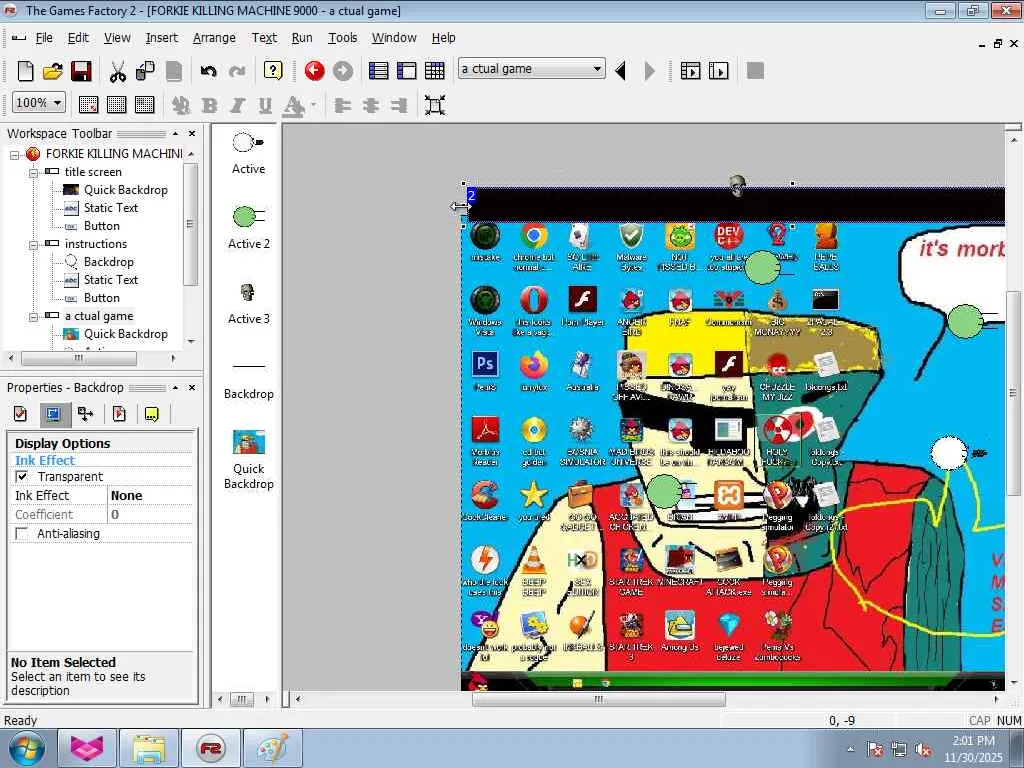
Task: Collapse the title screen tree node
Action: pyautogui.click(x=33, y=172)
